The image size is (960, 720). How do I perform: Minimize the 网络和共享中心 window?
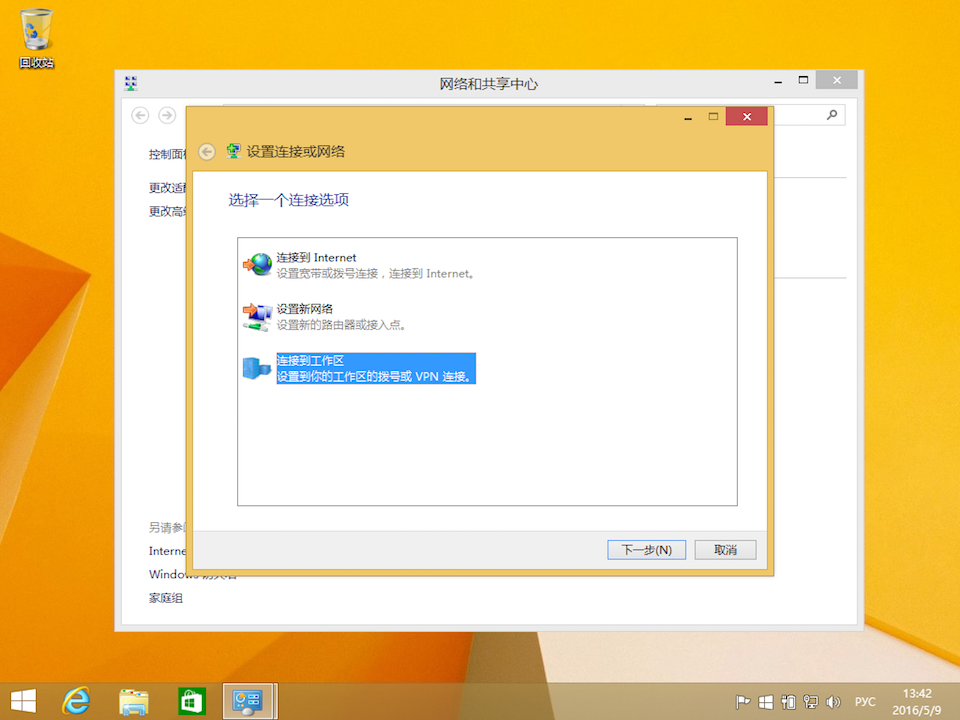[778, 80]
